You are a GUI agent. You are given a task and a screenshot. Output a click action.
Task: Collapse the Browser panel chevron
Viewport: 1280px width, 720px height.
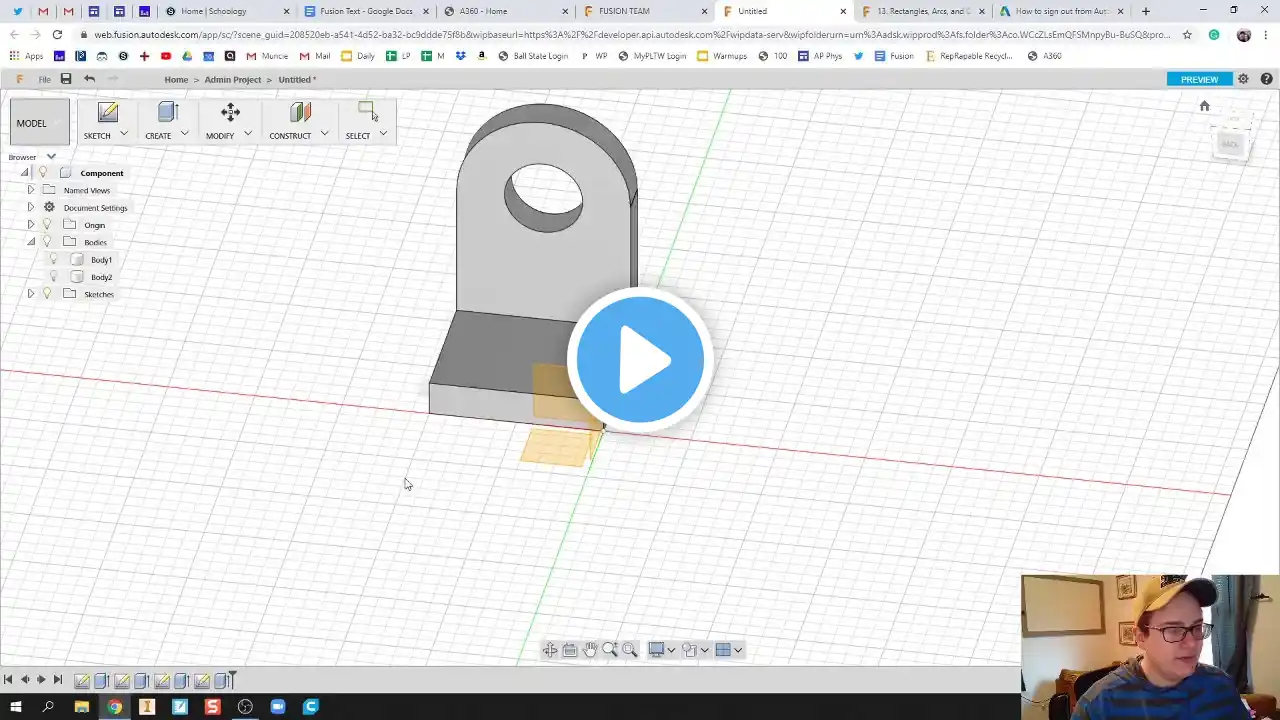pos(51,157)
